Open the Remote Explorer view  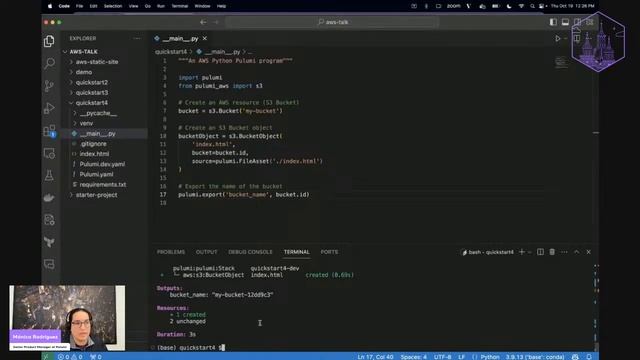pyautogui.click(x=49, y=153)
